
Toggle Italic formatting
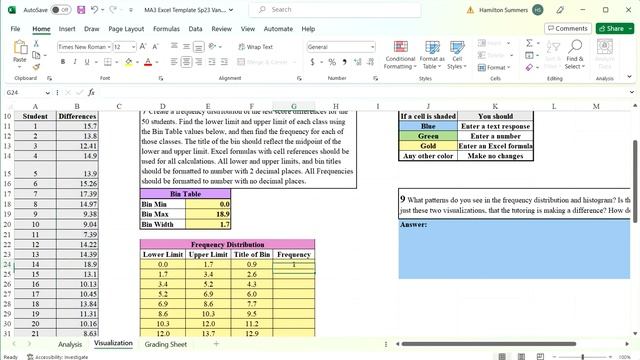(75, 62)
